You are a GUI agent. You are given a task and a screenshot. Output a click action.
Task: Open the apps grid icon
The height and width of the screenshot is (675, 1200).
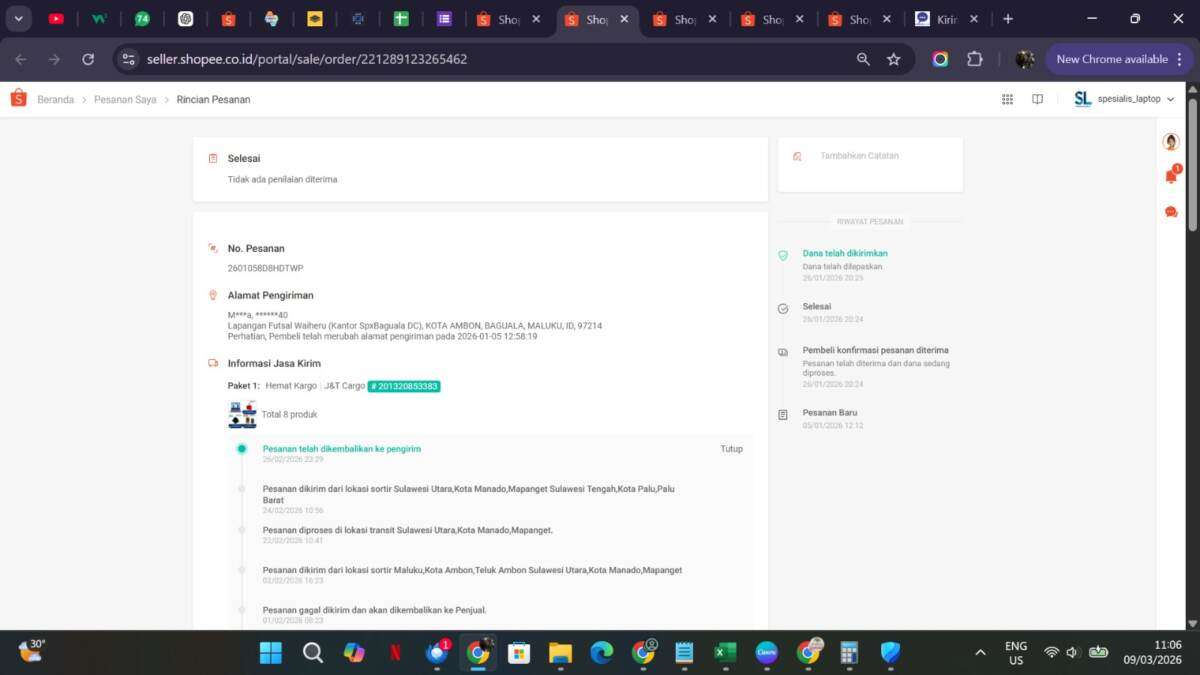(1007, 99)
